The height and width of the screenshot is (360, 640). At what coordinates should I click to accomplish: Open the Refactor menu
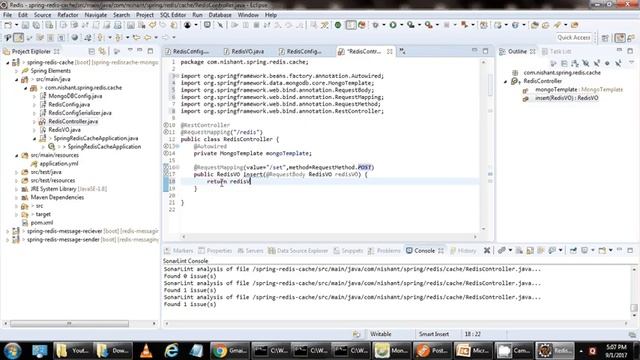click(67, 15)
